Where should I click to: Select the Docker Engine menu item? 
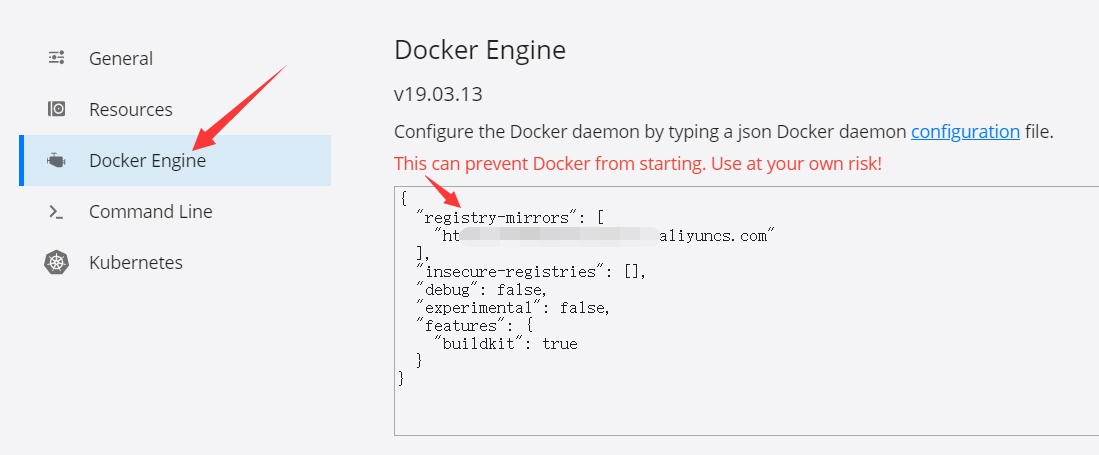click(x=147, y=161)
